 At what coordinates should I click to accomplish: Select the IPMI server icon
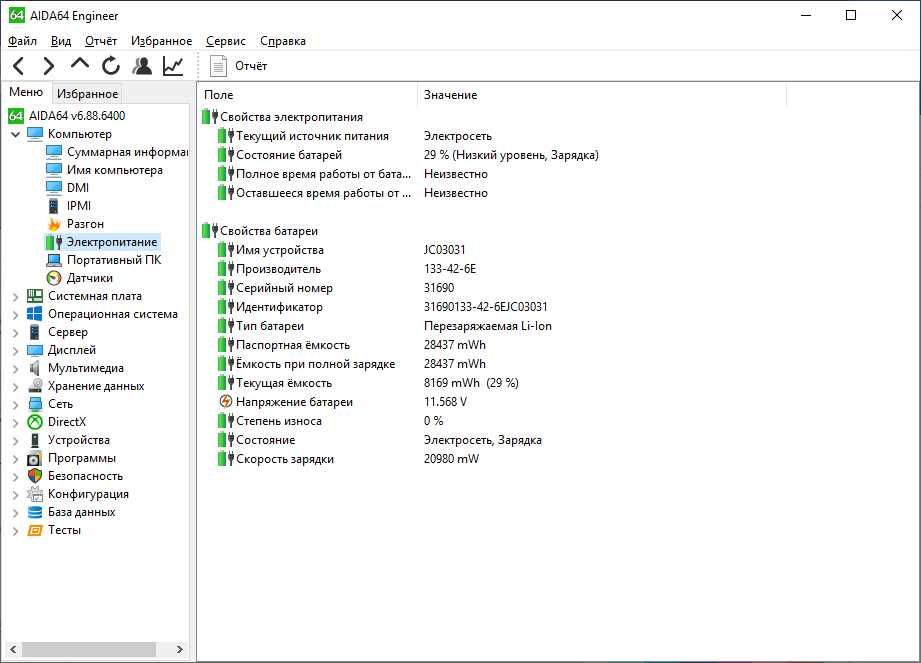pyautogui.click(x=53, y=206)
